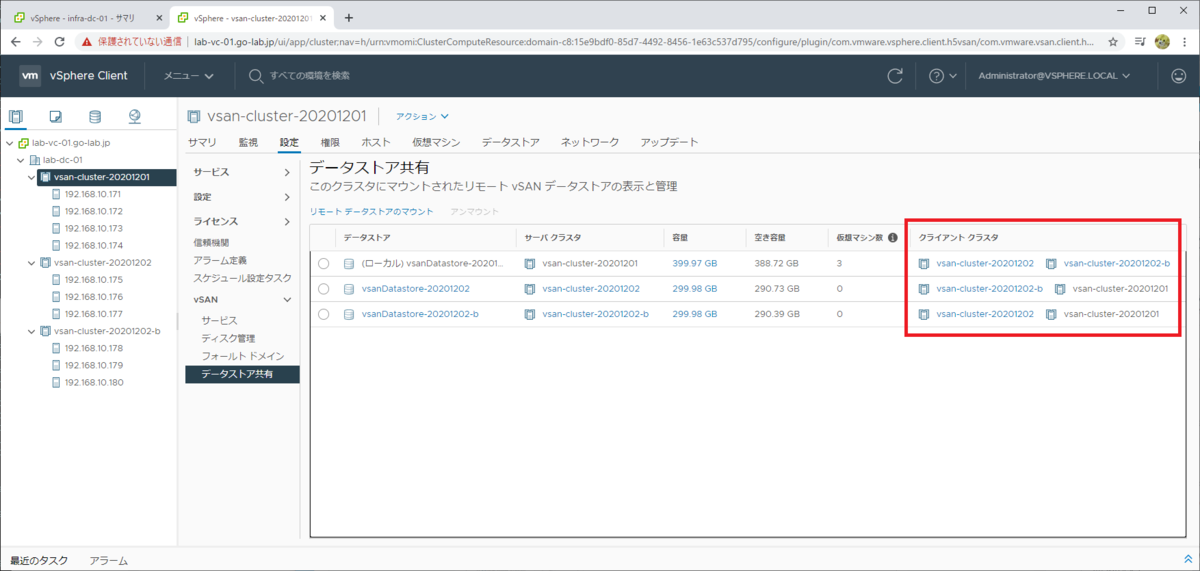Switch to 権限 tab
The image size is (1200, 571).
330,143
